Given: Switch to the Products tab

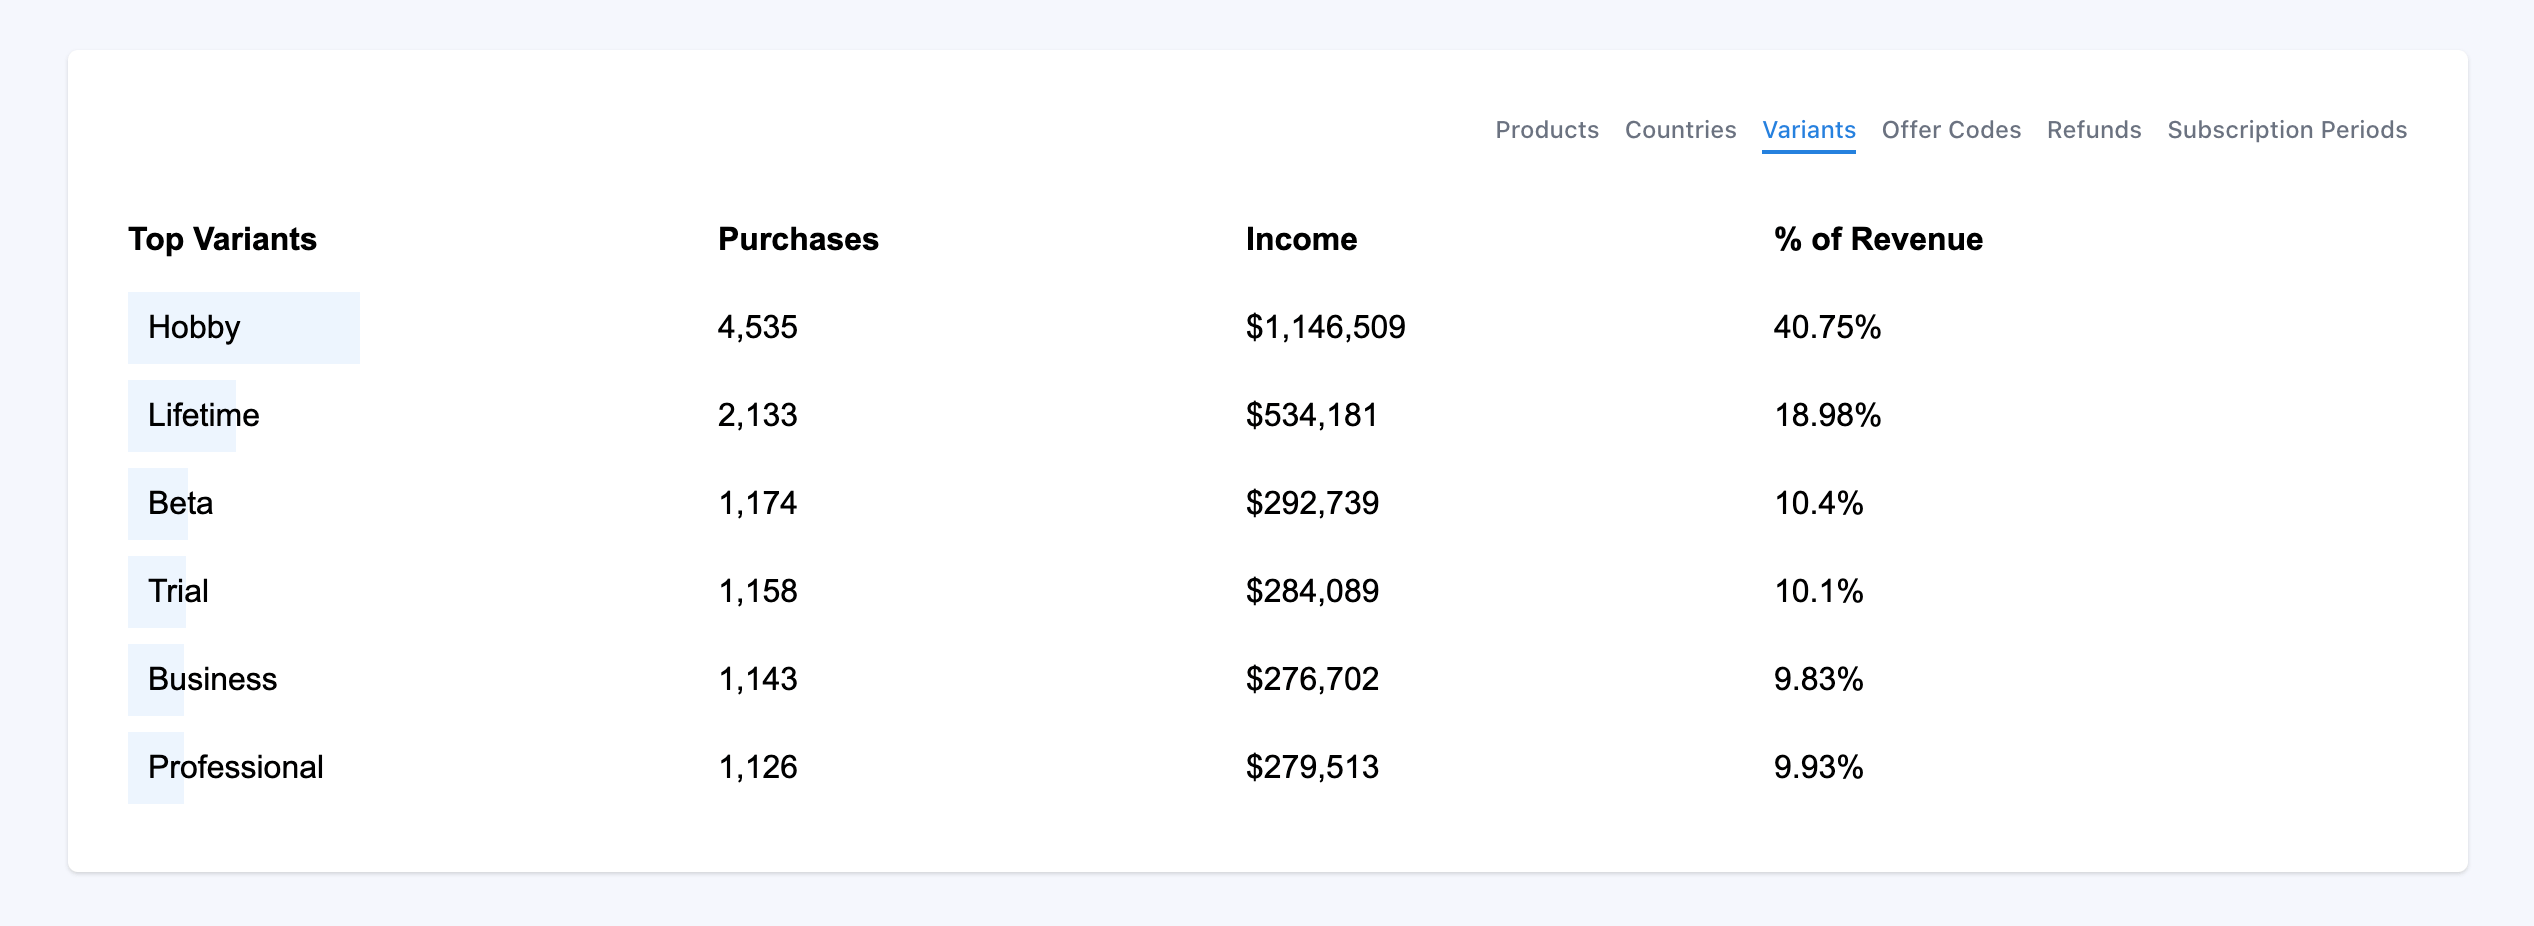Looking at the screenshot, I should click(x=1546, y=130).
